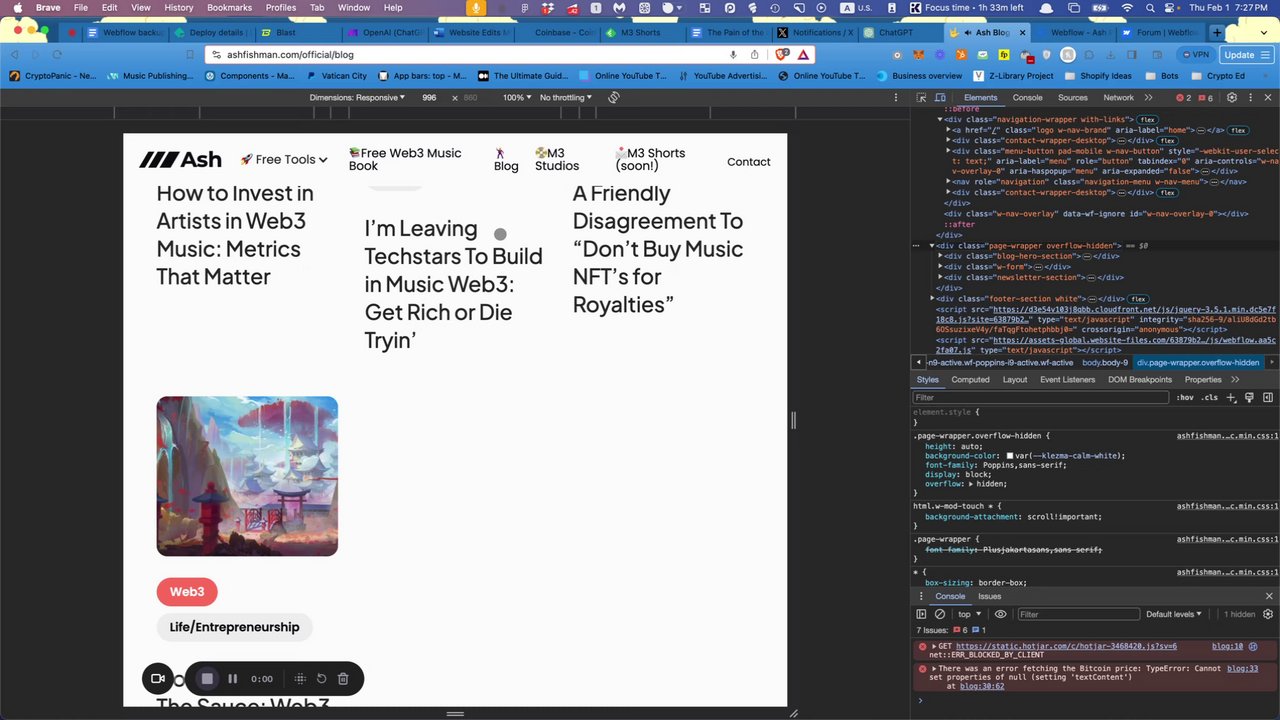
Task: Open the blog:33 source link in console
Action: tap(1242, 668)
